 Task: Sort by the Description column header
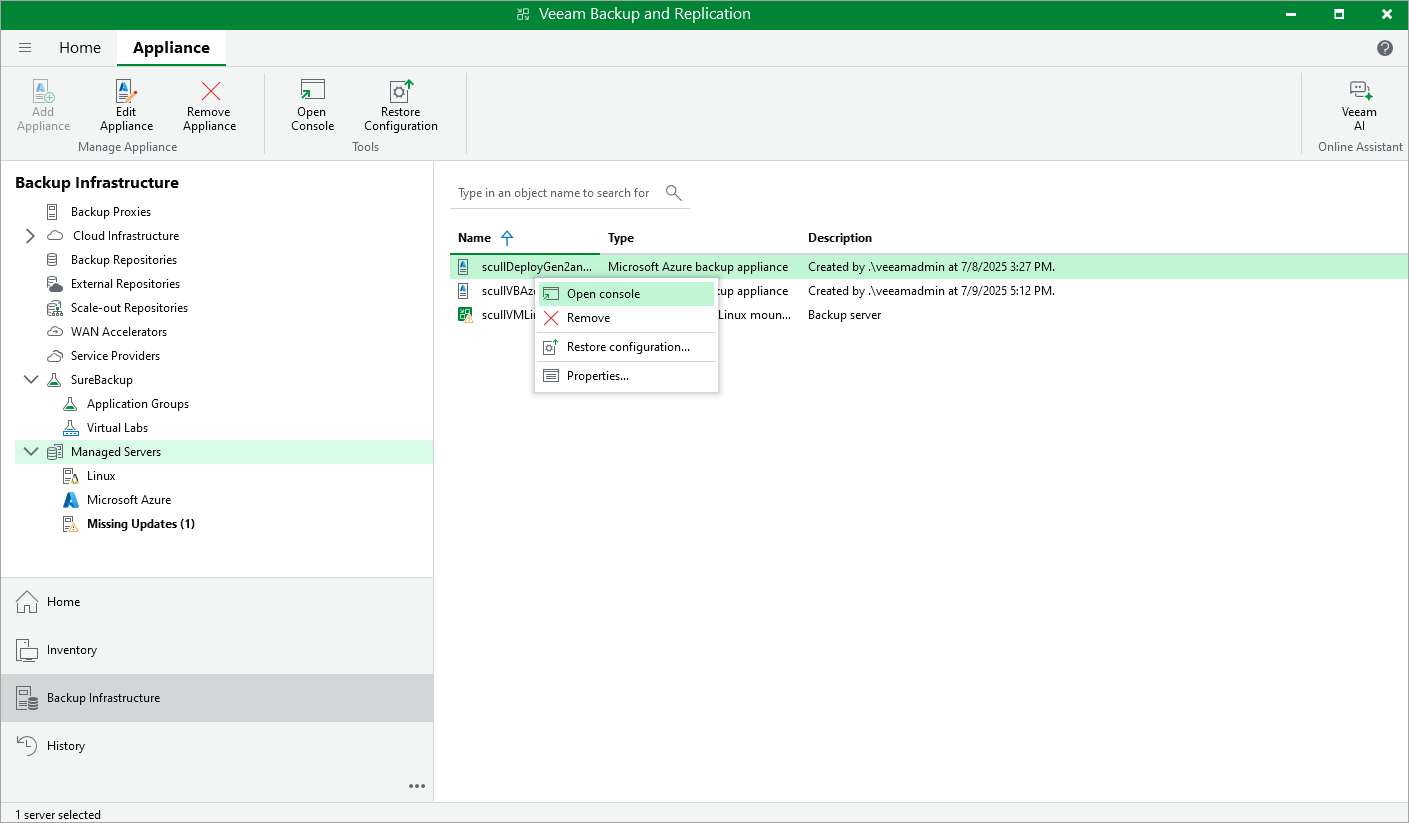[840, 238]
